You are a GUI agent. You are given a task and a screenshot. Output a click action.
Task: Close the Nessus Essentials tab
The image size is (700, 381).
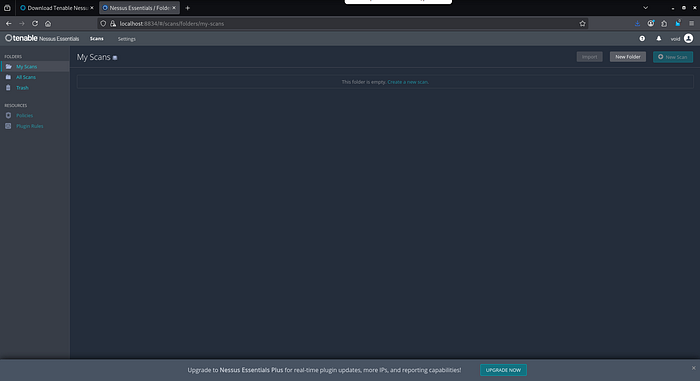174,8
